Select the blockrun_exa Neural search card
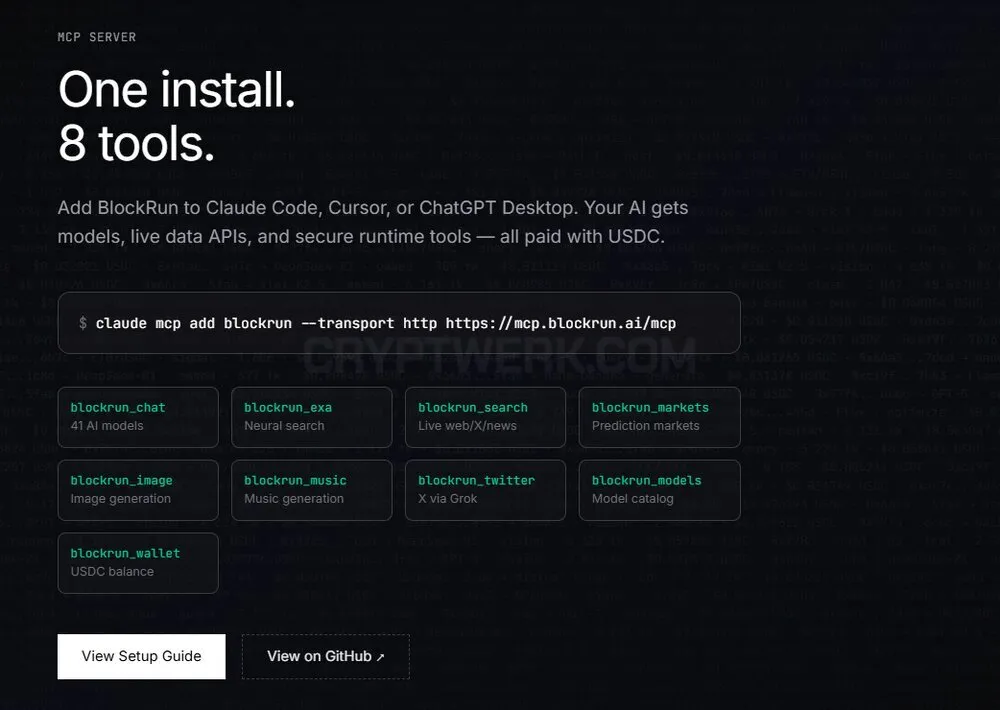The height and width of the screenshot is (710, 1000). (312, 417)
